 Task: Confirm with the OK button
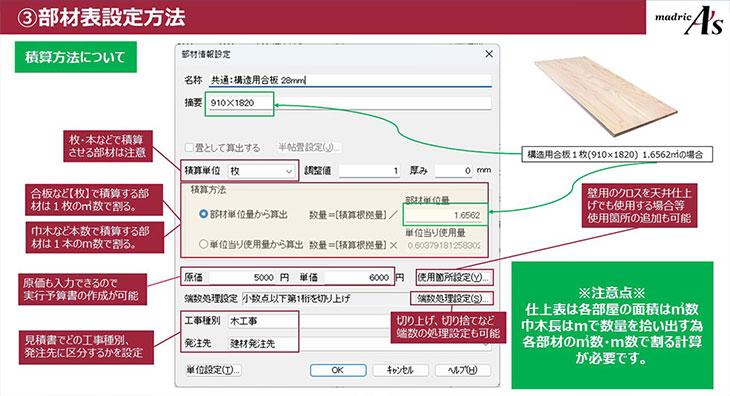(338, 370)
